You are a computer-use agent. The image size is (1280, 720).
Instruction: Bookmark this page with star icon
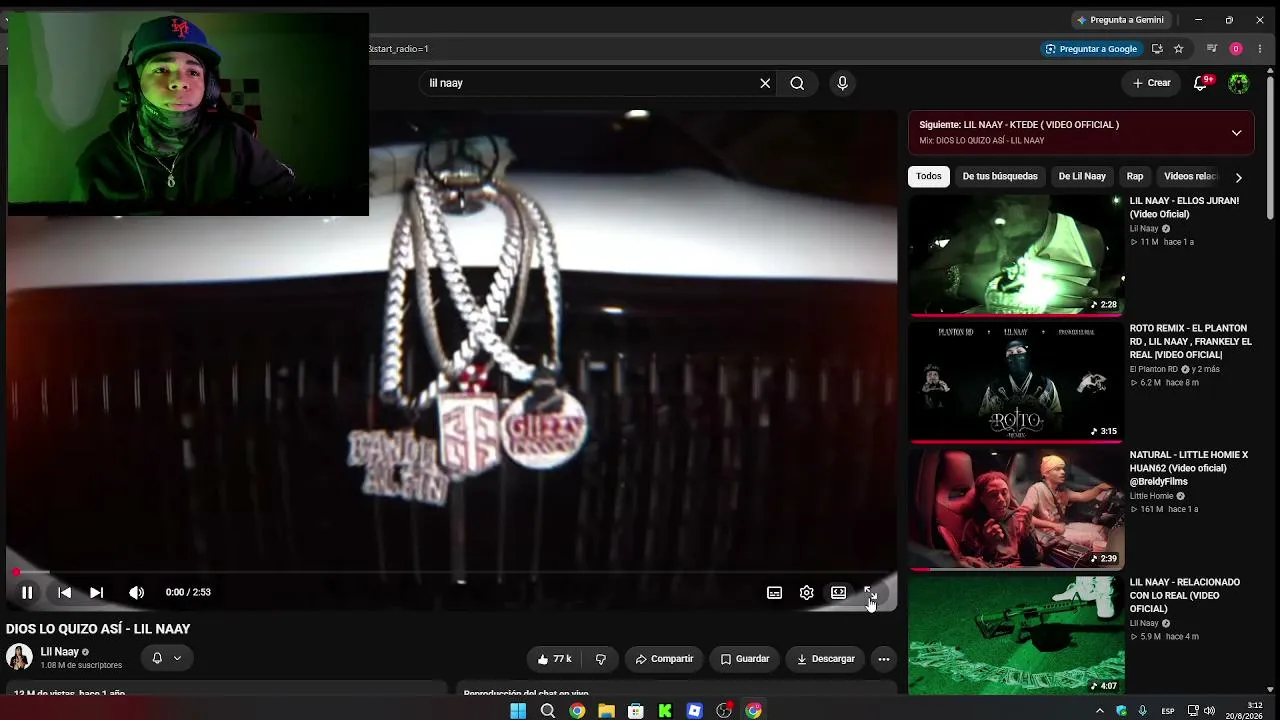click(x=1179, y=49)
